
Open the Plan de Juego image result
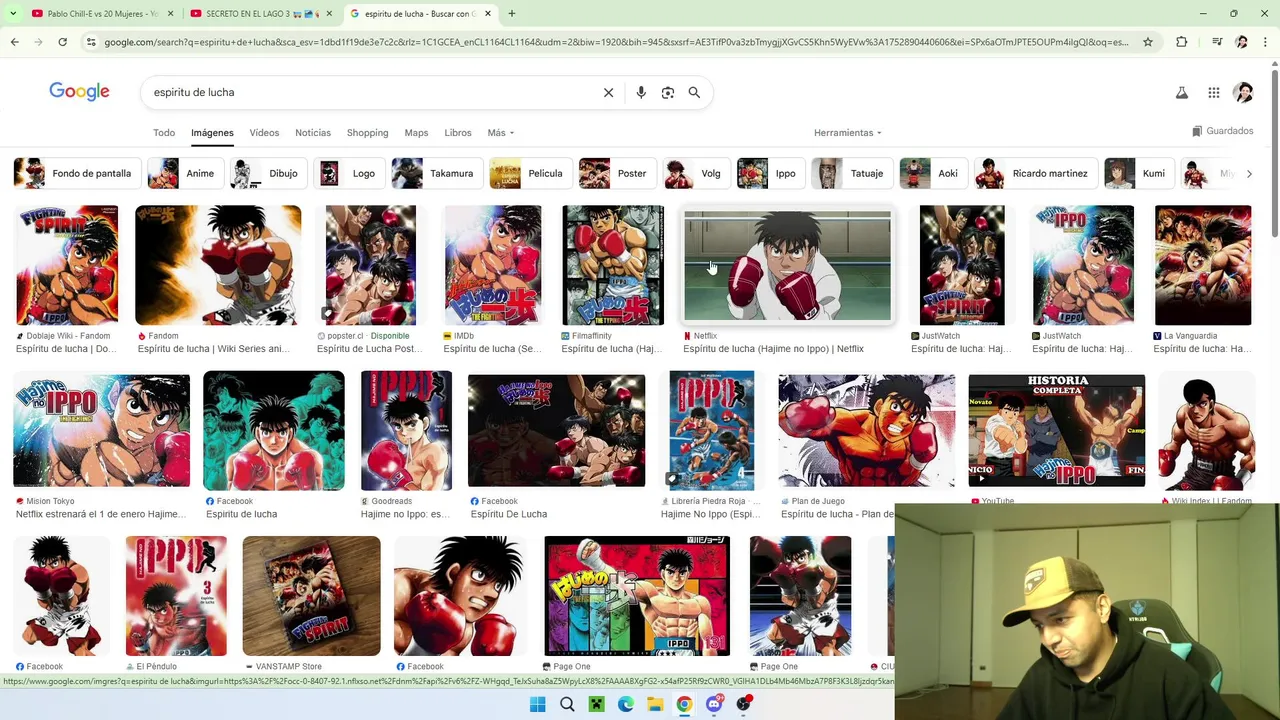click(x=866, y=431)
